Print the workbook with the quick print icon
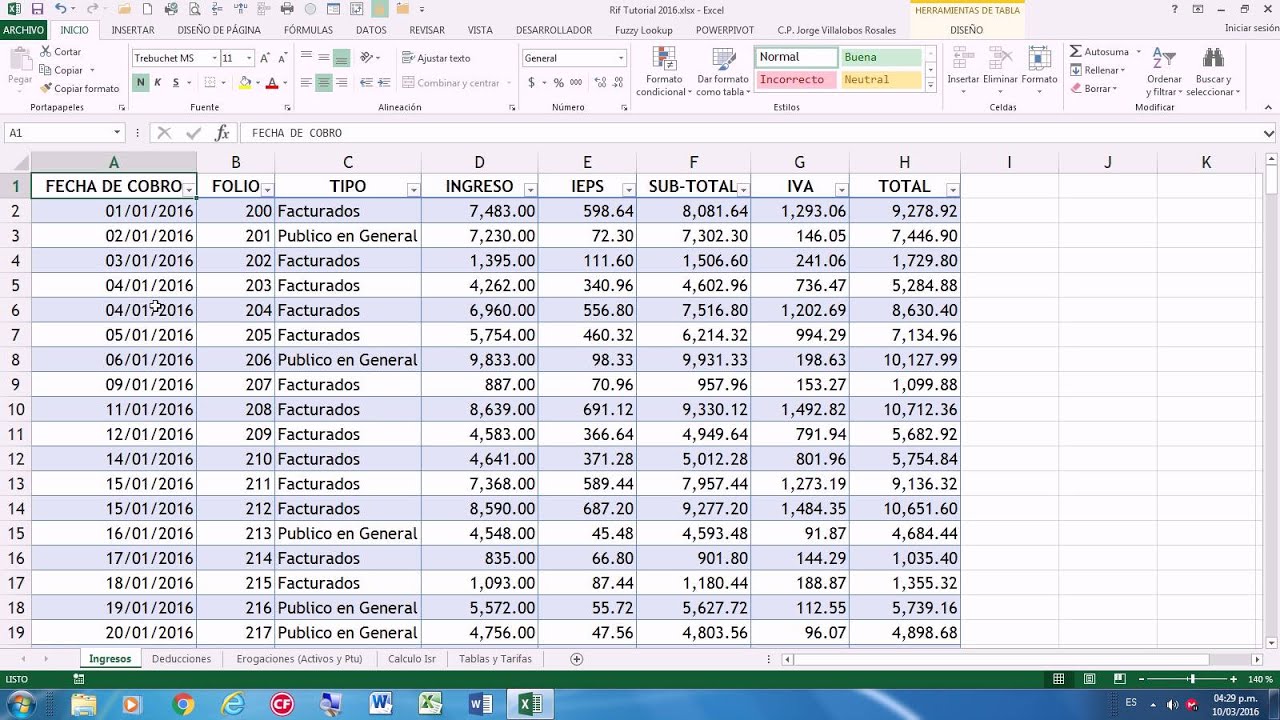The width and height of the screenshot is (1280, 720). [x=171, y=9]
